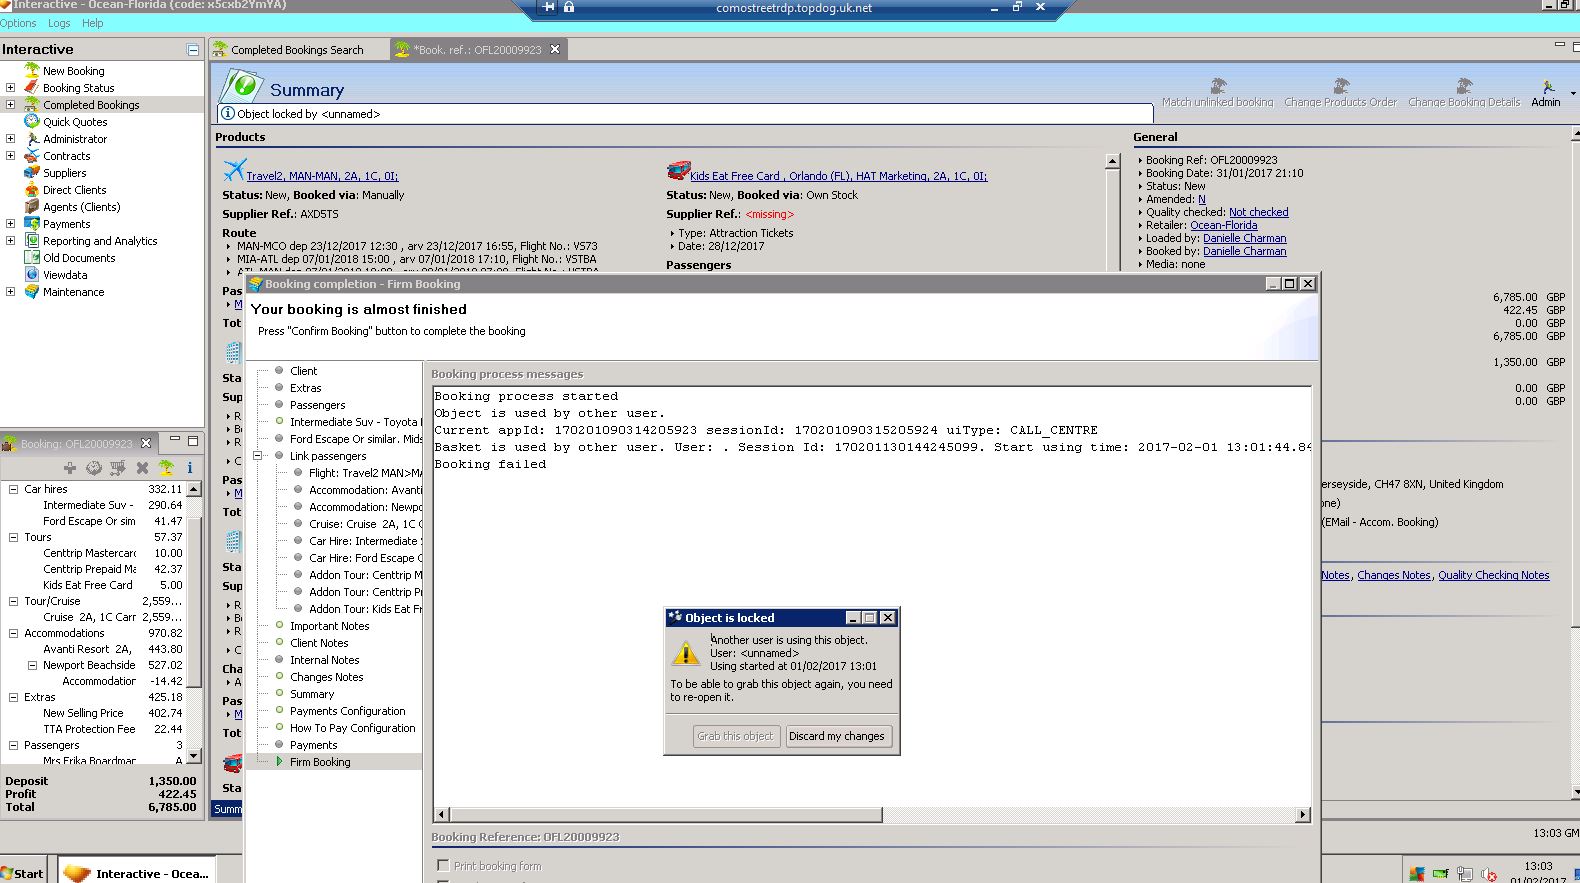Click Discard my changes button

point(837,736)
